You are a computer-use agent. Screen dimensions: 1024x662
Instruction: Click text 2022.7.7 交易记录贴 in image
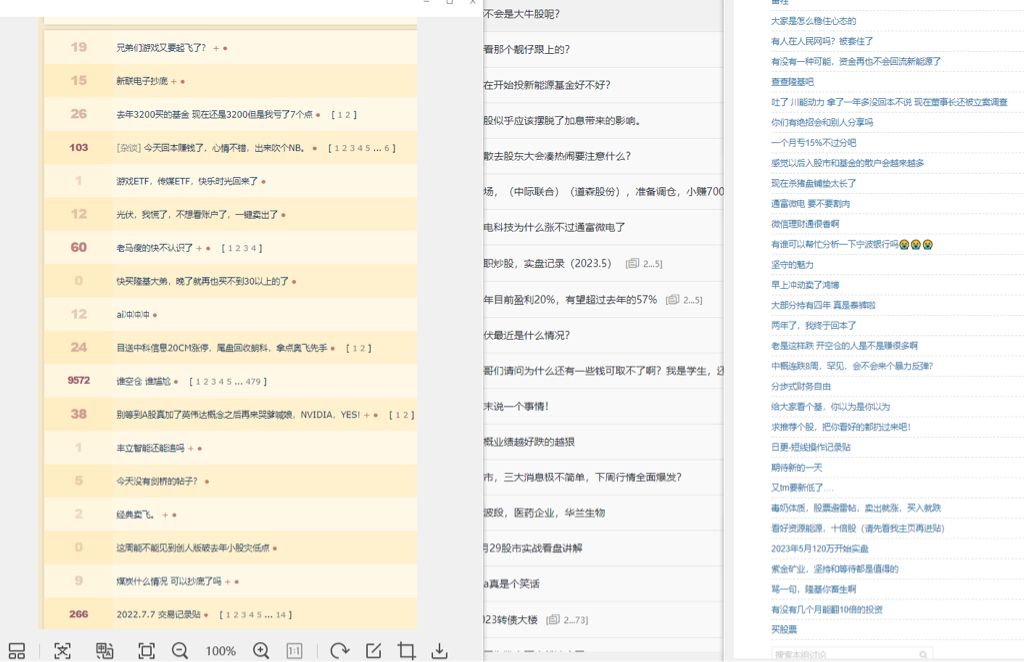159,614
